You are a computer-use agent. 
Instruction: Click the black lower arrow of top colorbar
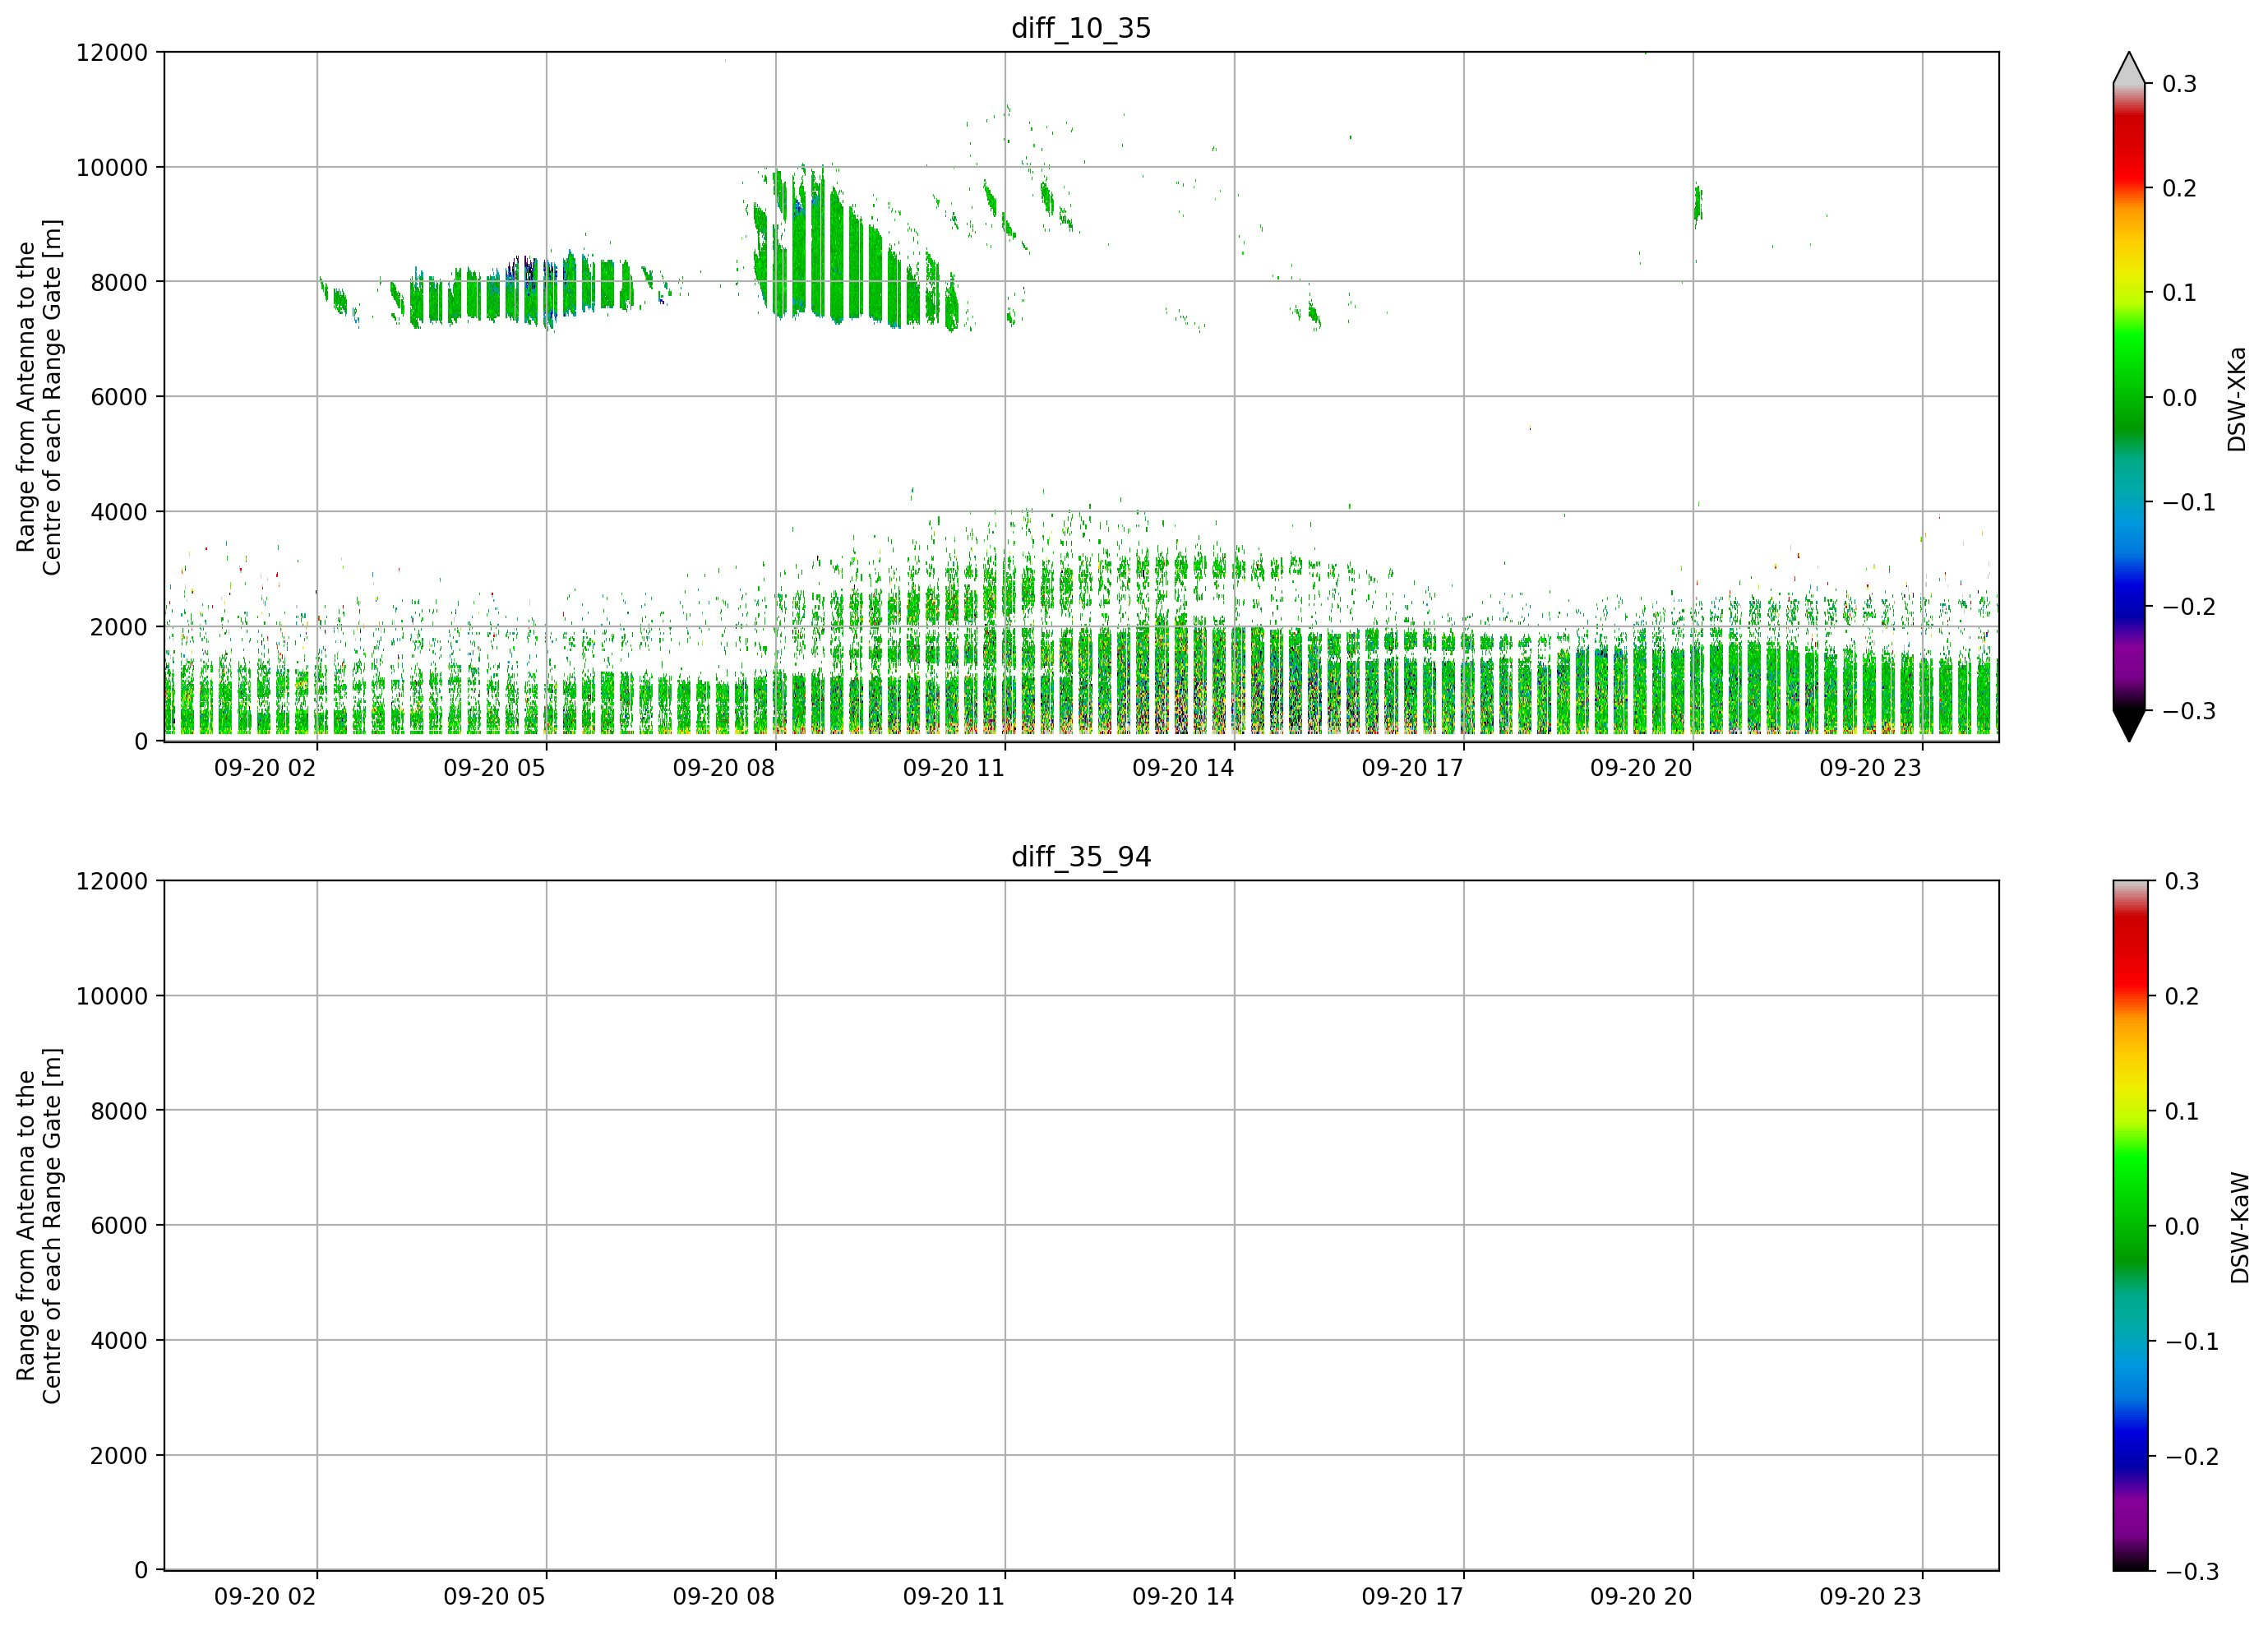pos(2129,725)
